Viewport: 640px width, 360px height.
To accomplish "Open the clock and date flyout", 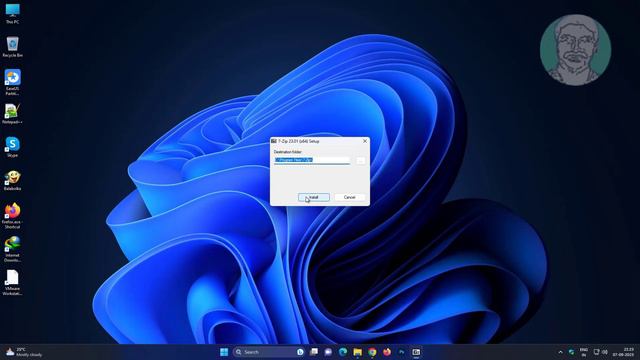I will click(x=624, y=352).
